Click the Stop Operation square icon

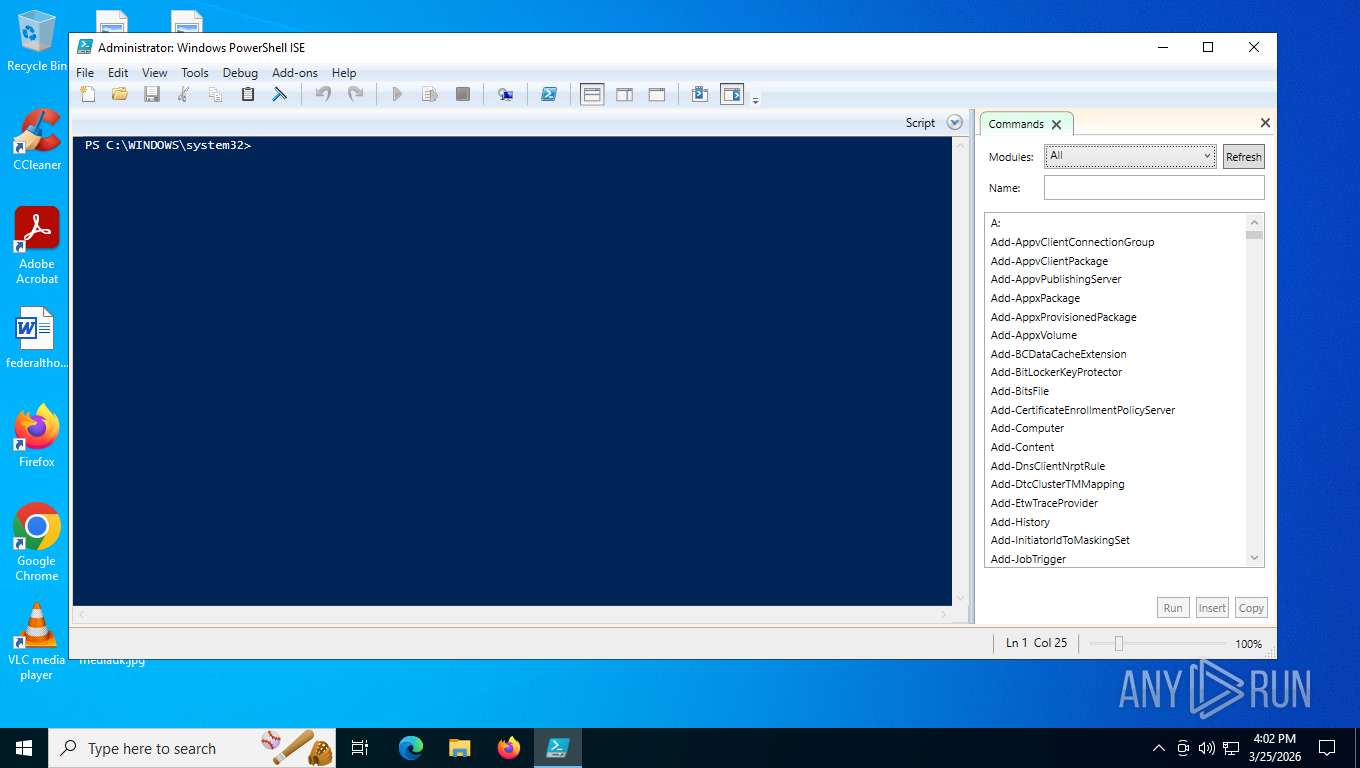(x=462, y=94)
